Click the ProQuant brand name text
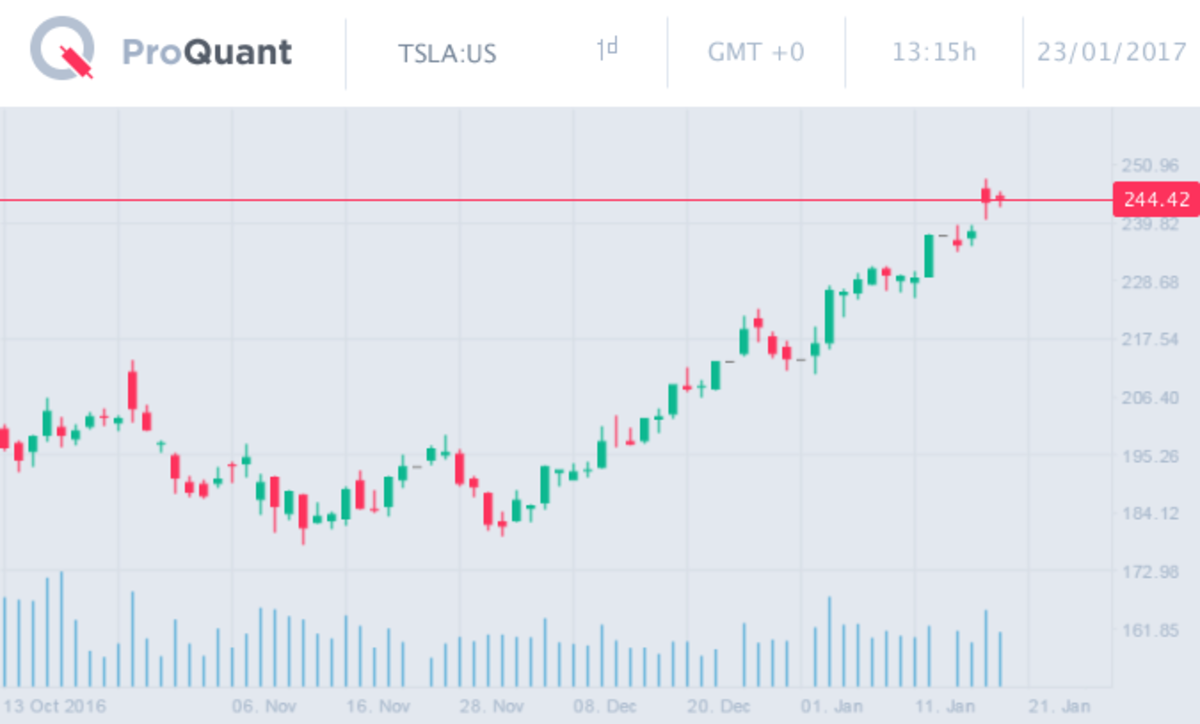 click(207, 52)
